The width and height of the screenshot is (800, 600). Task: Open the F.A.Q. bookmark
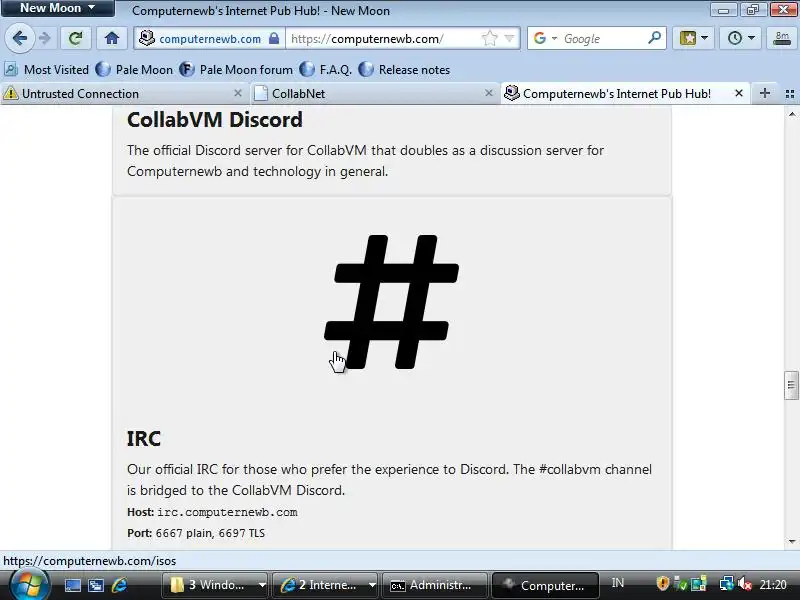pos(326,69)
